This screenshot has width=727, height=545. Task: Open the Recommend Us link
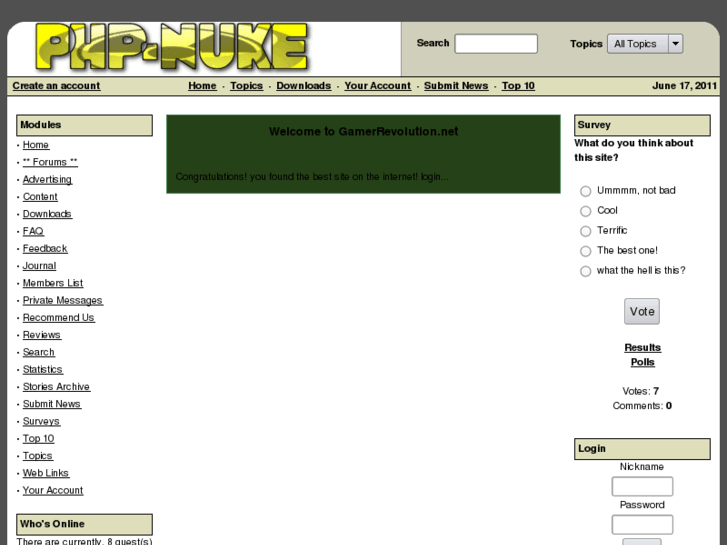click(x=59, y=317)
